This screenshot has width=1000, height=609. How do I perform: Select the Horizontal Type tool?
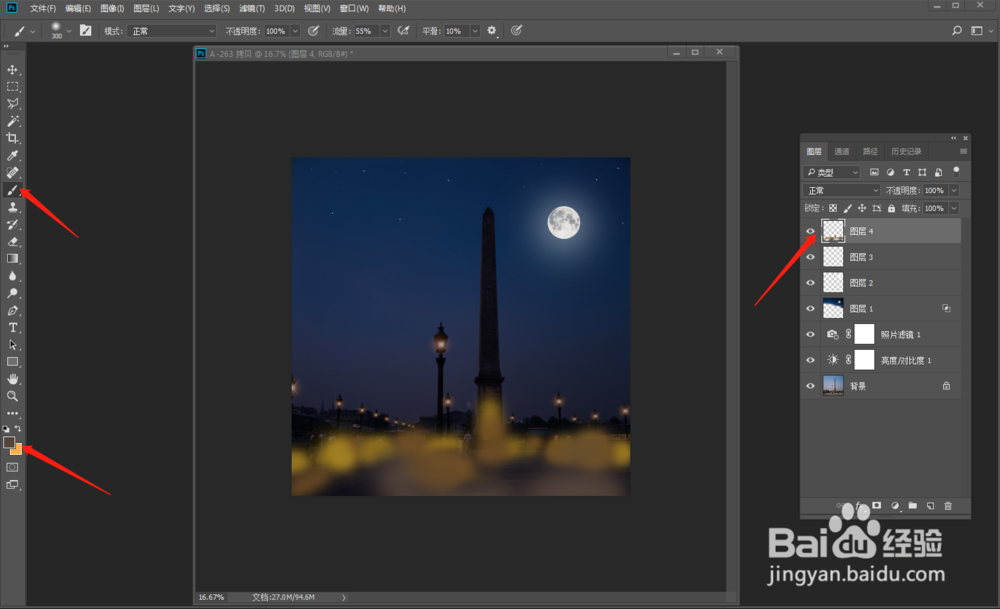click(12, 328)
